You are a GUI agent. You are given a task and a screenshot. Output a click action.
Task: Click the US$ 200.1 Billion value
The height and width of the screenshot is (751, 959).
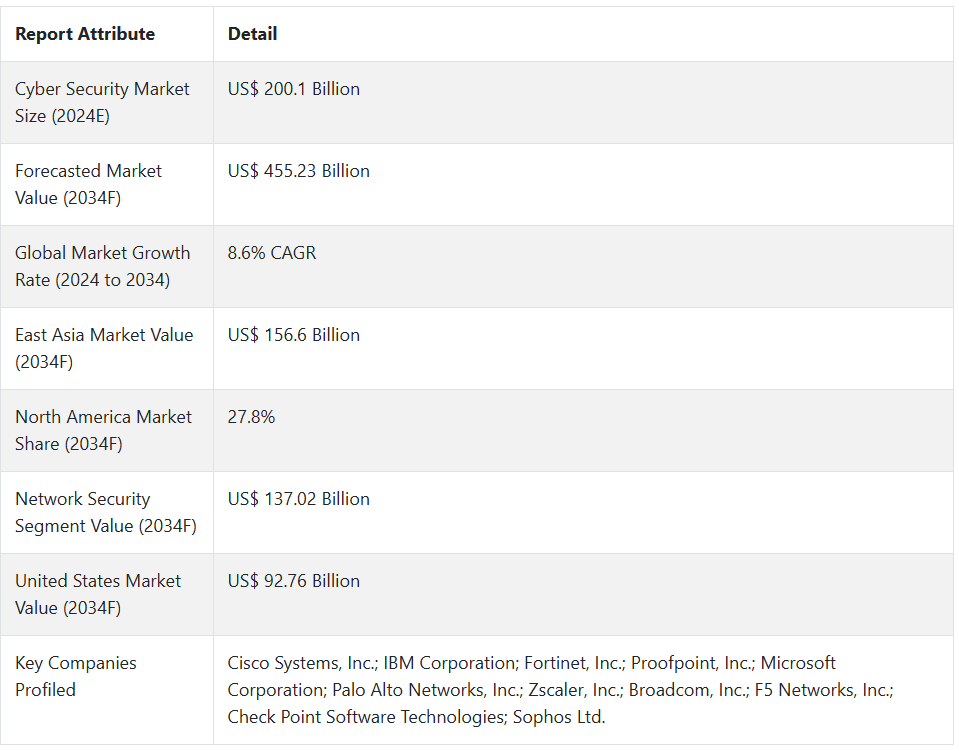293,89
